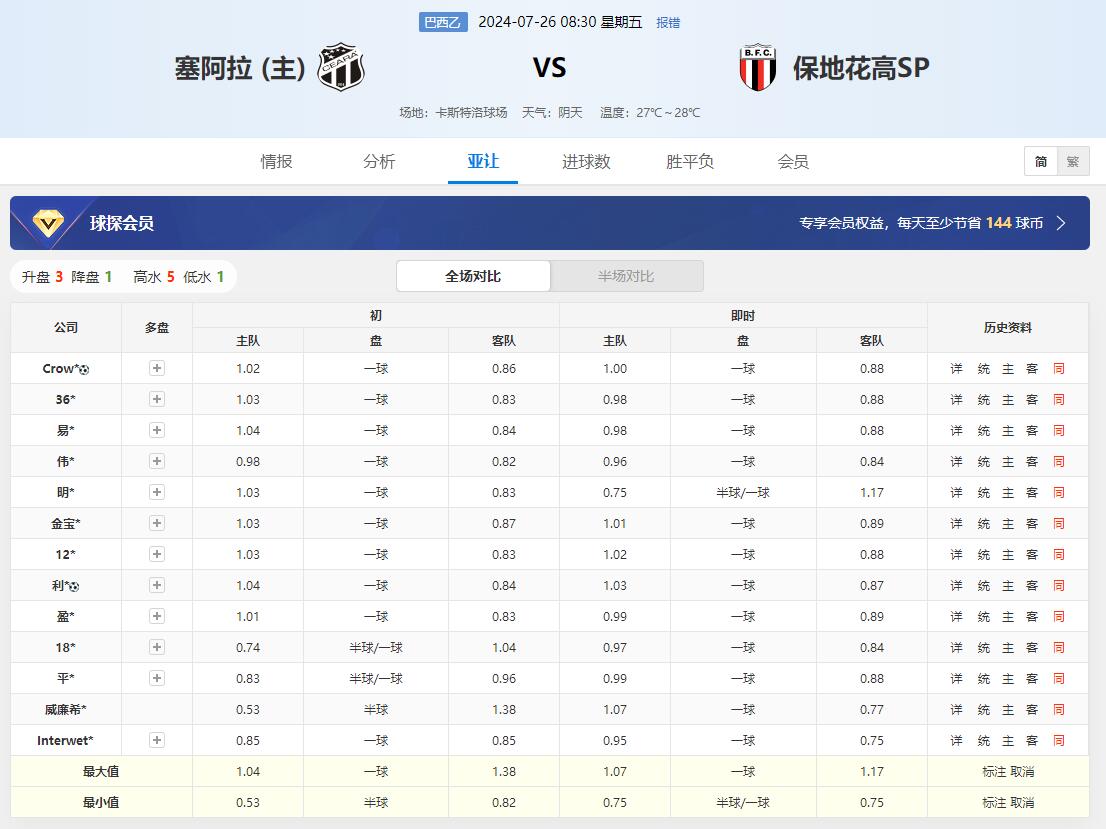Click the arrow on the member banner
This screenshot has height=829, width=1106.
coord(1061,223)
